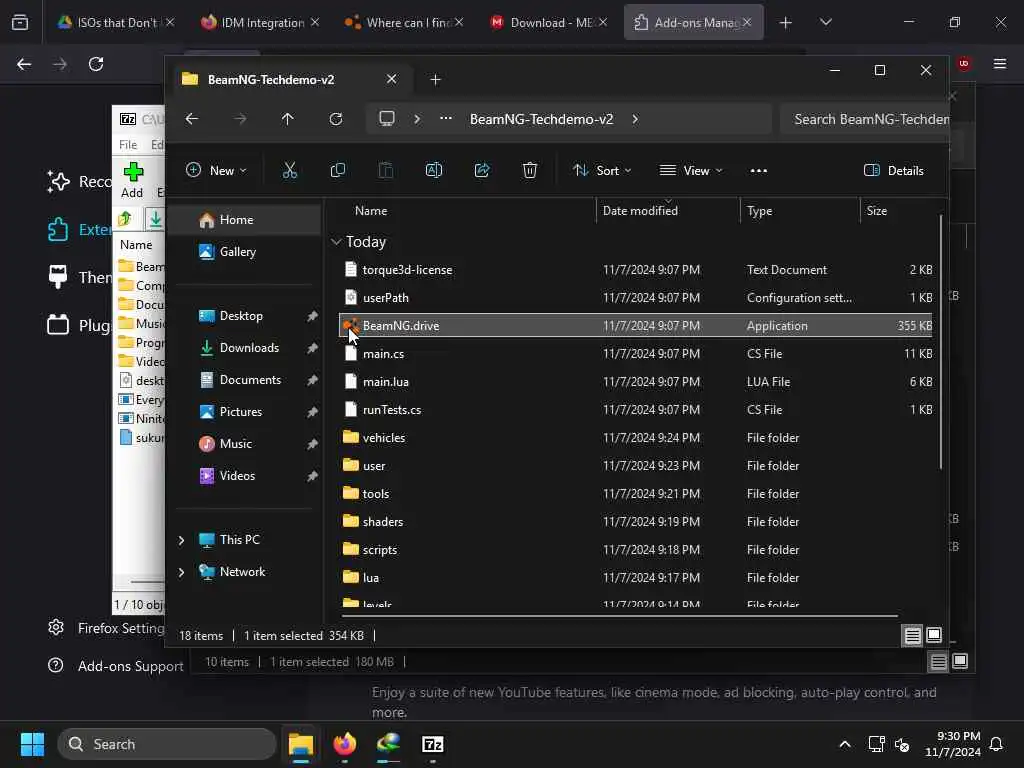Open File Explorer from the taskbar
Image resolution: width=1024 pixels, height=768 pixels.
coord(301,744)
